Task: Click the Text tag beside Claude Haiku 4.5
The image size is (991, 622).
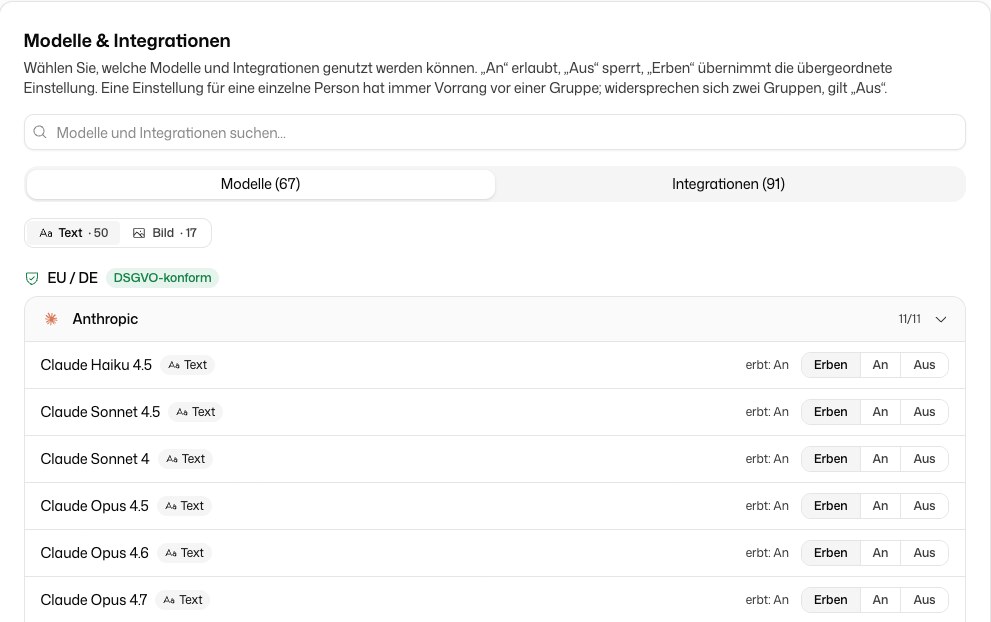Action: click(188, 365)
